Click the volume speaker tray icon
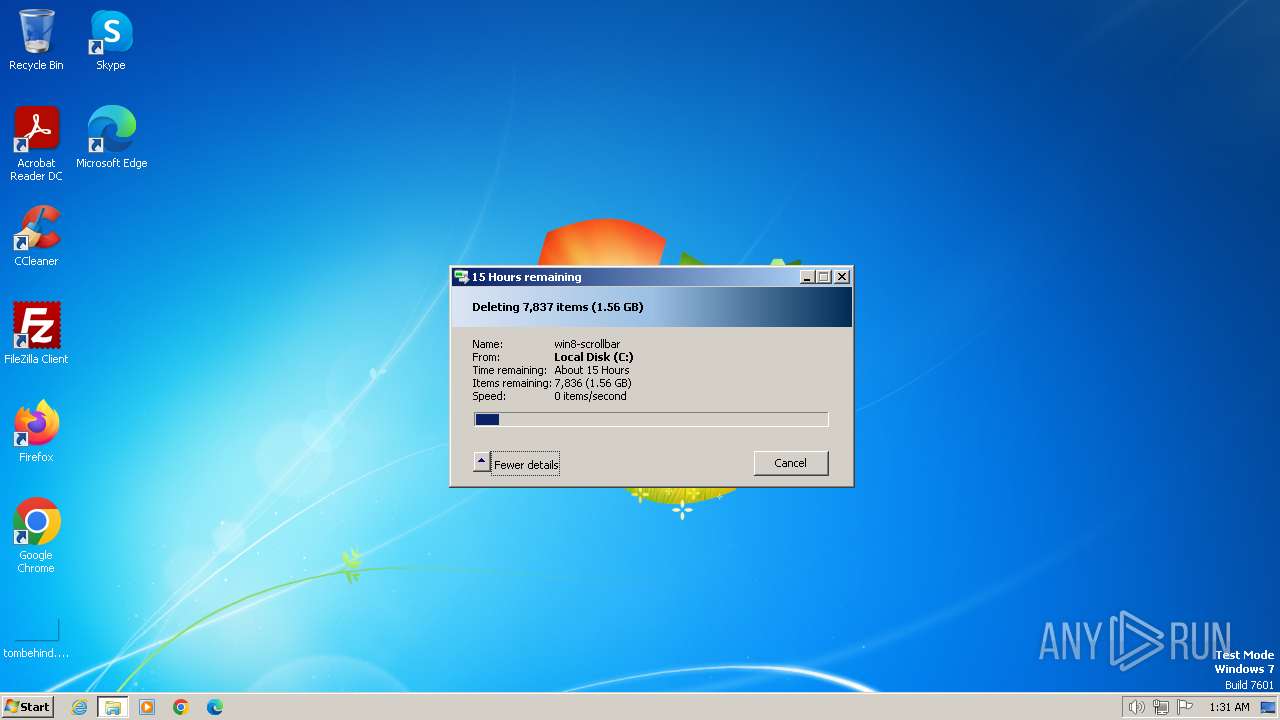Image resolution: width=1280 pixels, height=720 pixels. (1136, 707)
